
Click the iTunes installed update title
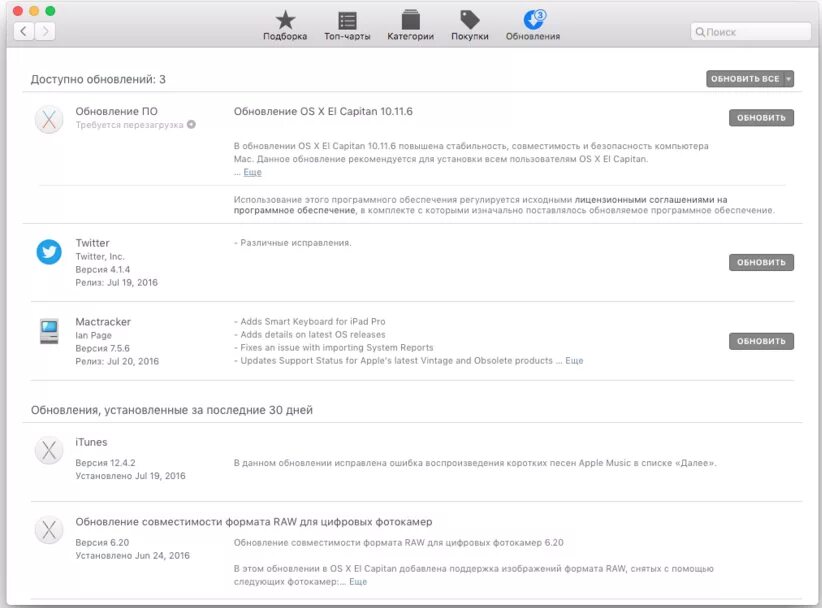point(91,442)
